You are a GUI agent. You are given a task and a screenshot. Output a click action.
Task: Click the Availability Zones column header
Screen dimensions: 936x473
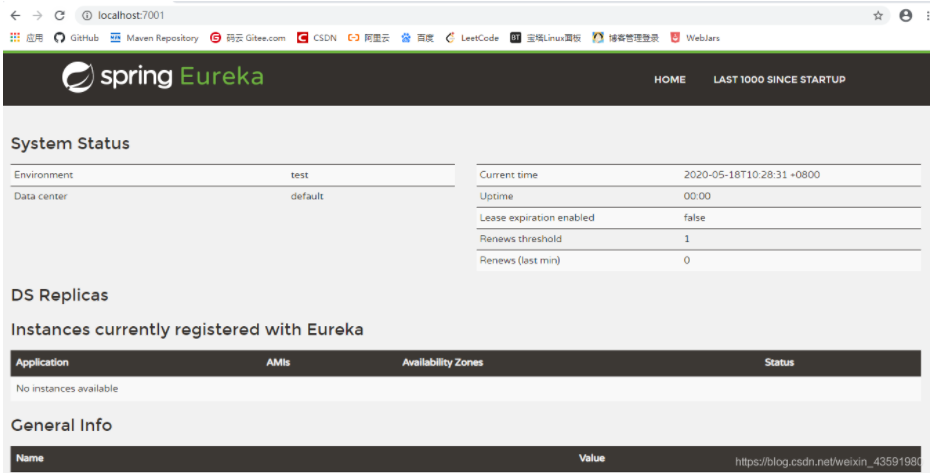(442, 363)
